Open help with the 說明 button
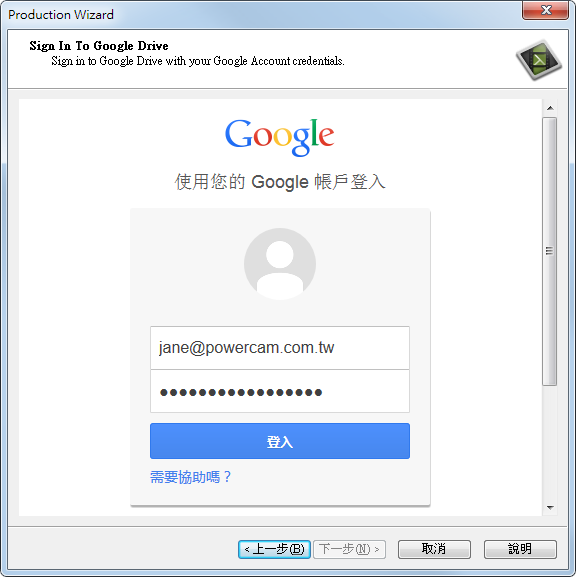Image resolution: width=576 pixels, height=577 pixels. coord(520,549)
